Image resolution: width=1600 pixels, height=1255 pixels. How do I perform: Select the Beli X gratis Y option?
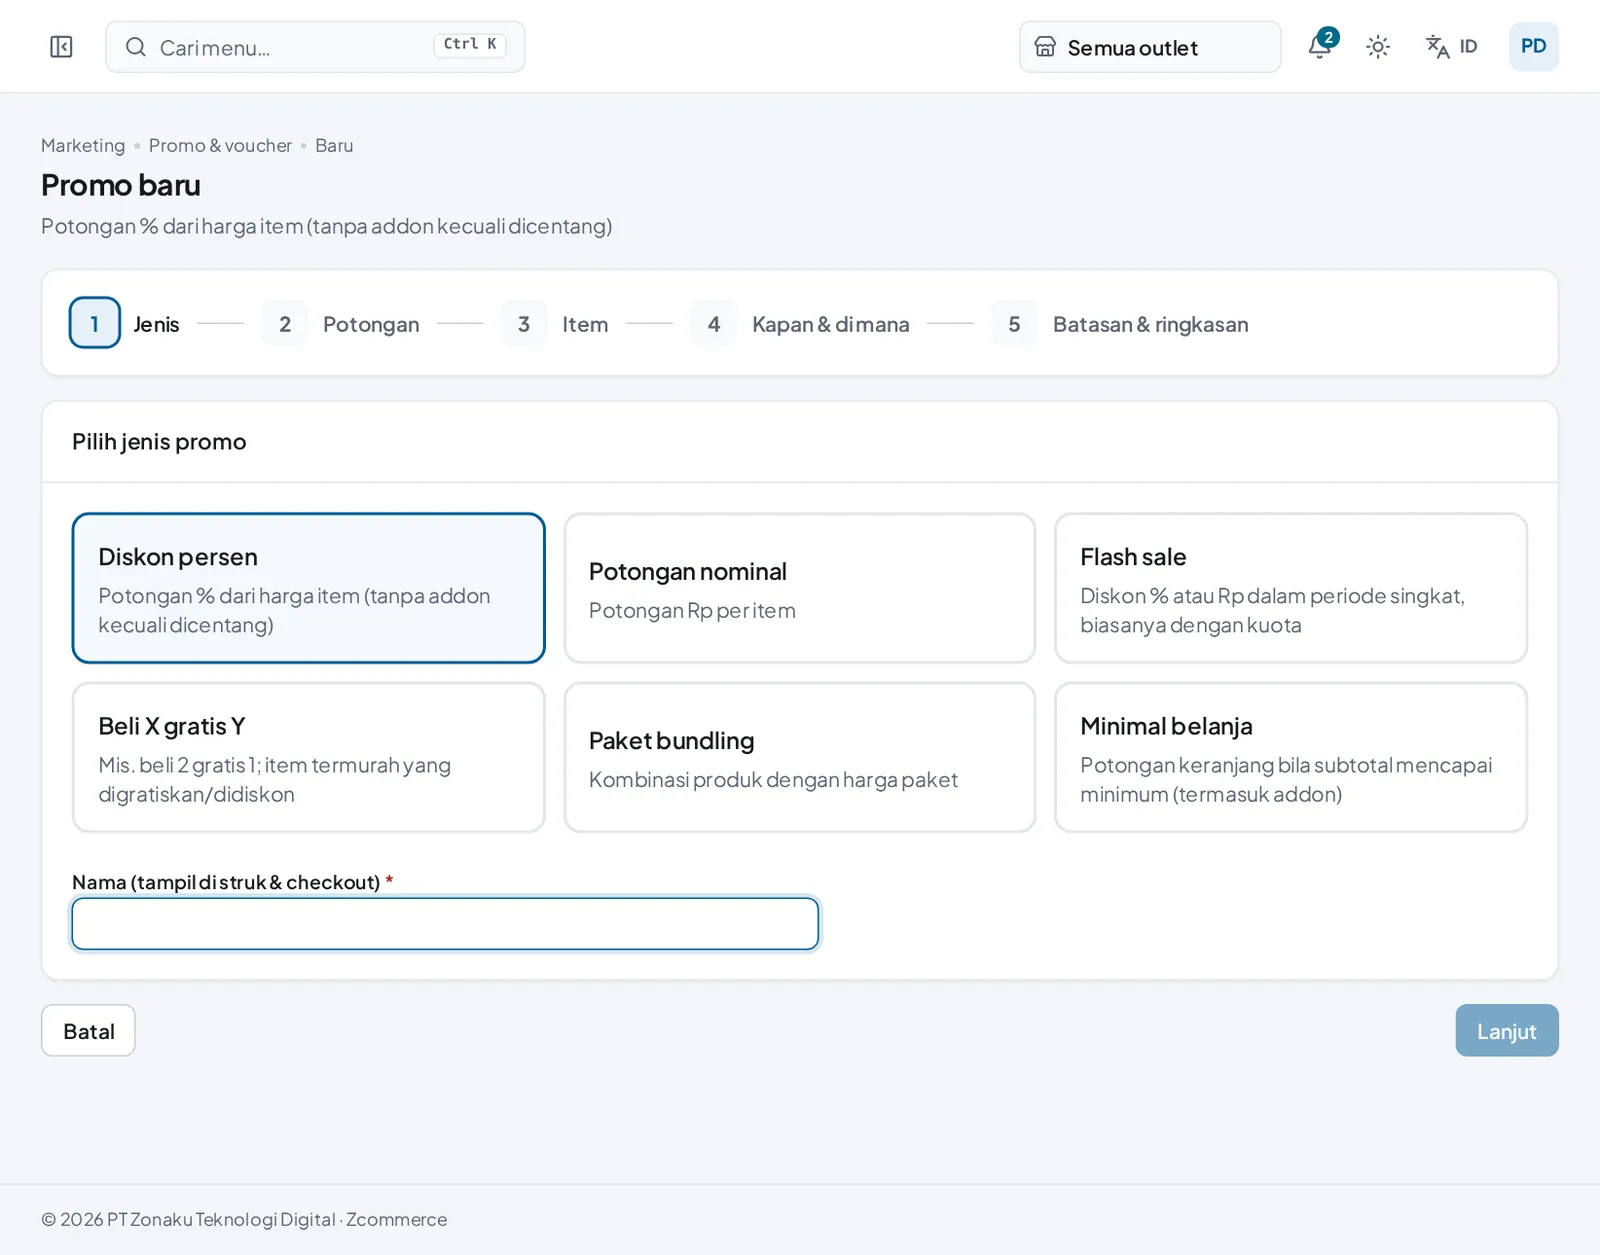click(x=308, y=757)
